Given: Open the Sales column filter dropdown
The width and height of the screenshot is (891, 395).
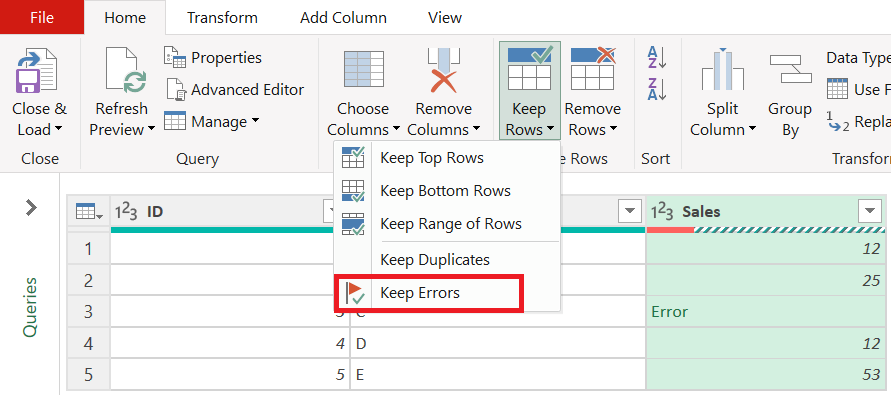Looking at the screenshot, I should [869, 212].
